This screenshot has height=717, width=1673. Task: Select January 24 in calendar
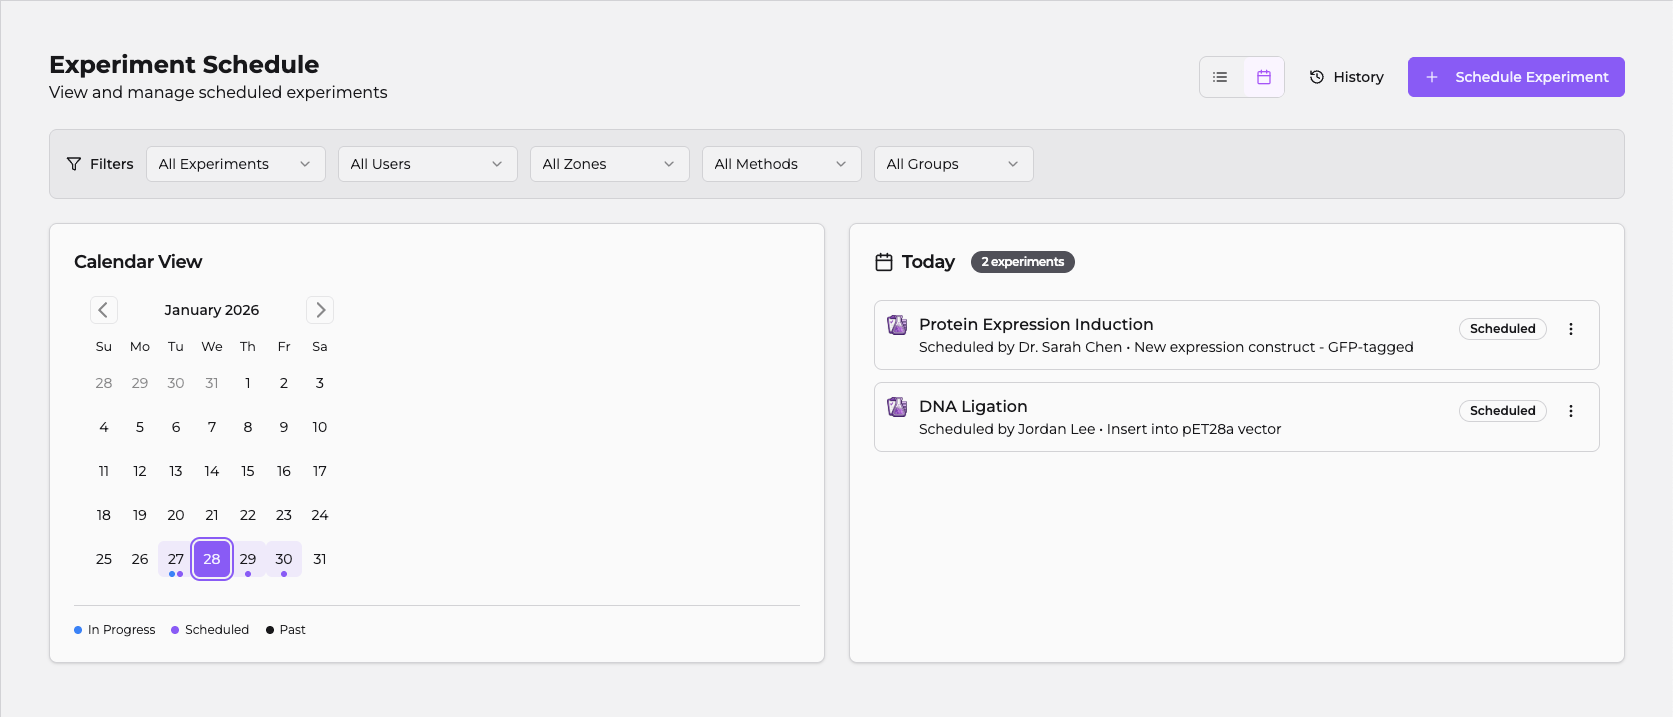point(320,515)
